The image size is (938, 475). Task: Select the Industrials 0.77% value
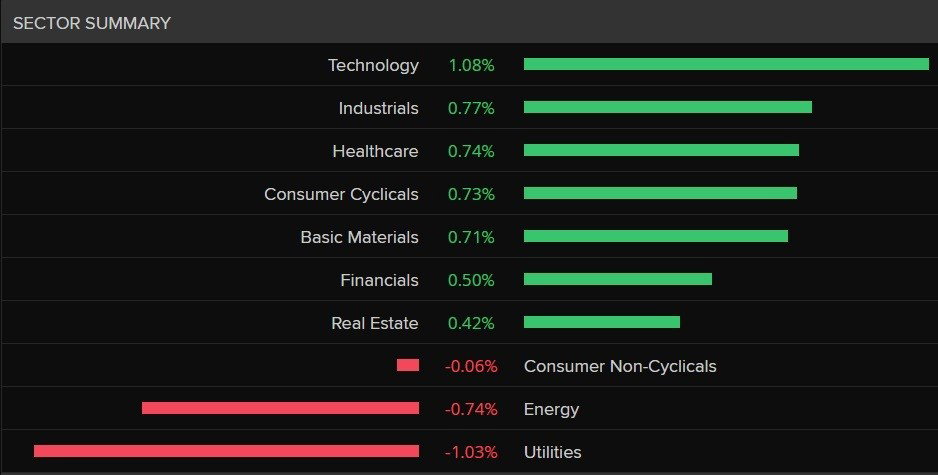[471, 108]
